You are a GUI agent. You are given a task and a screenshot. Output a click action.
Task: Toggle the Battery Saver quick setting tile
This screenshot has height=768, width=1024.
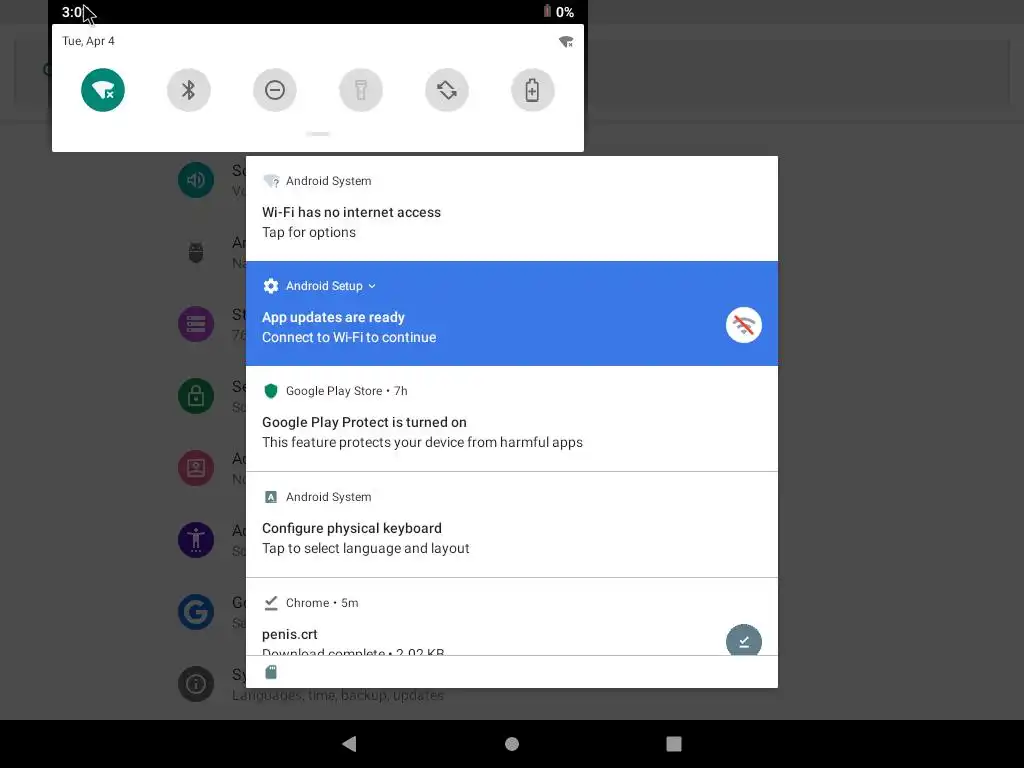pyautogui.click(x=532, y=90)
